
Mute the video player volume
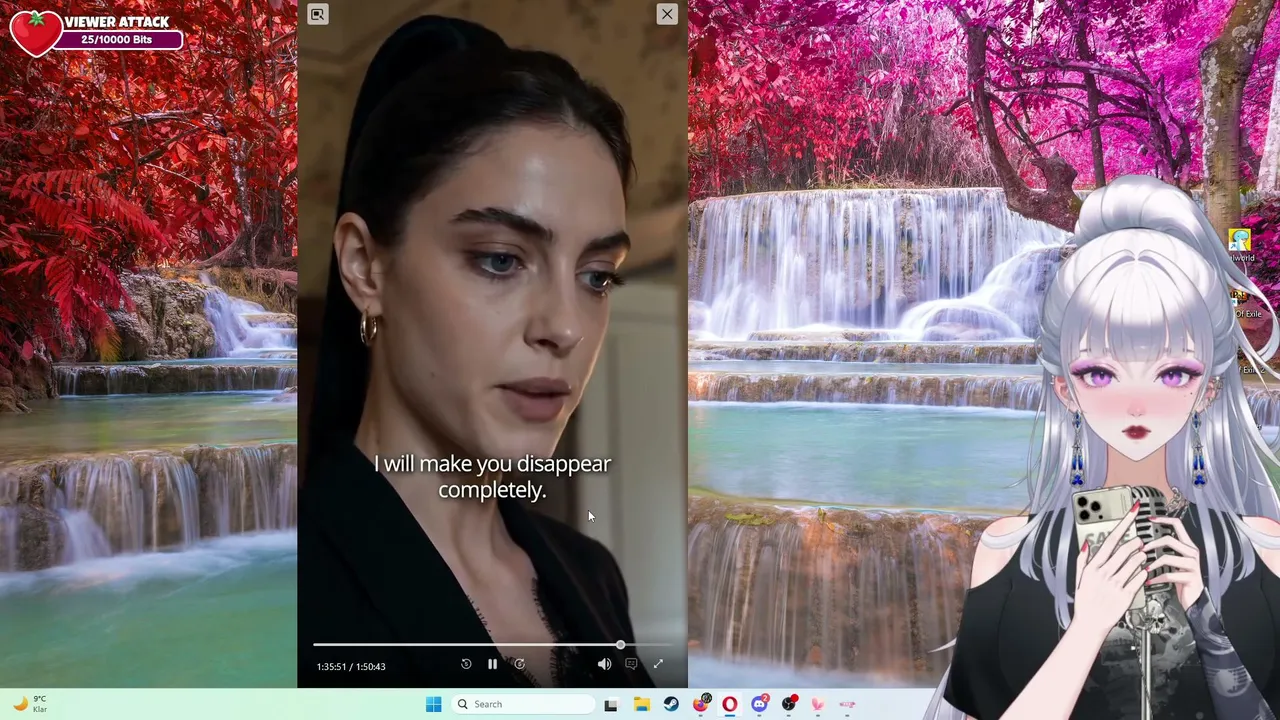point(604,664)
